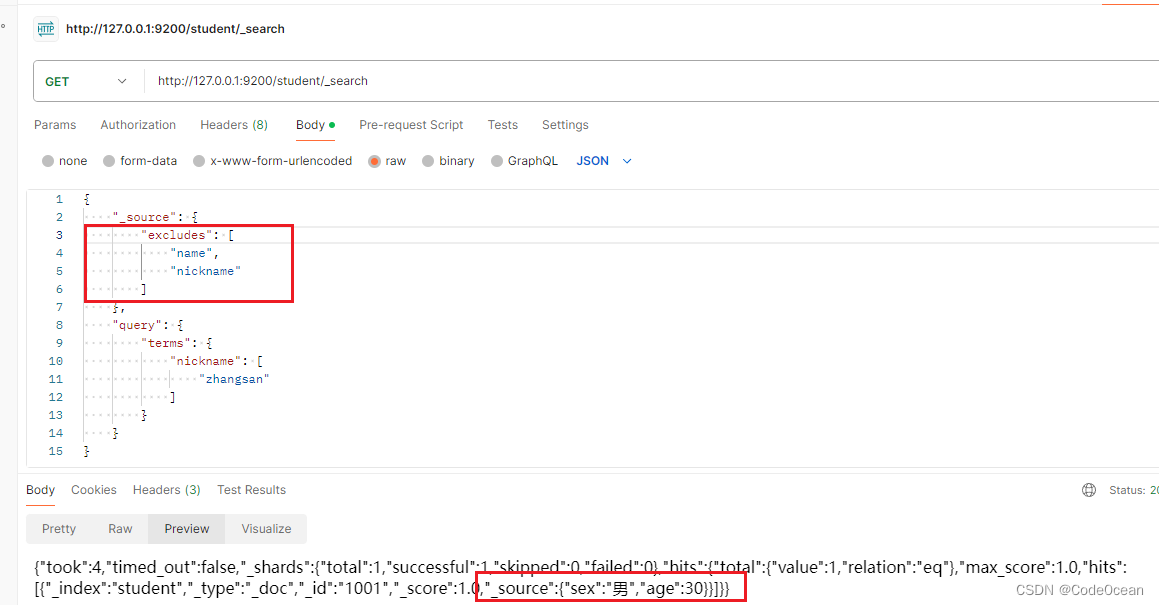Switch to the Tests tab
The width and height of the screenshot is (1159, 605).
tap(503, 125)
